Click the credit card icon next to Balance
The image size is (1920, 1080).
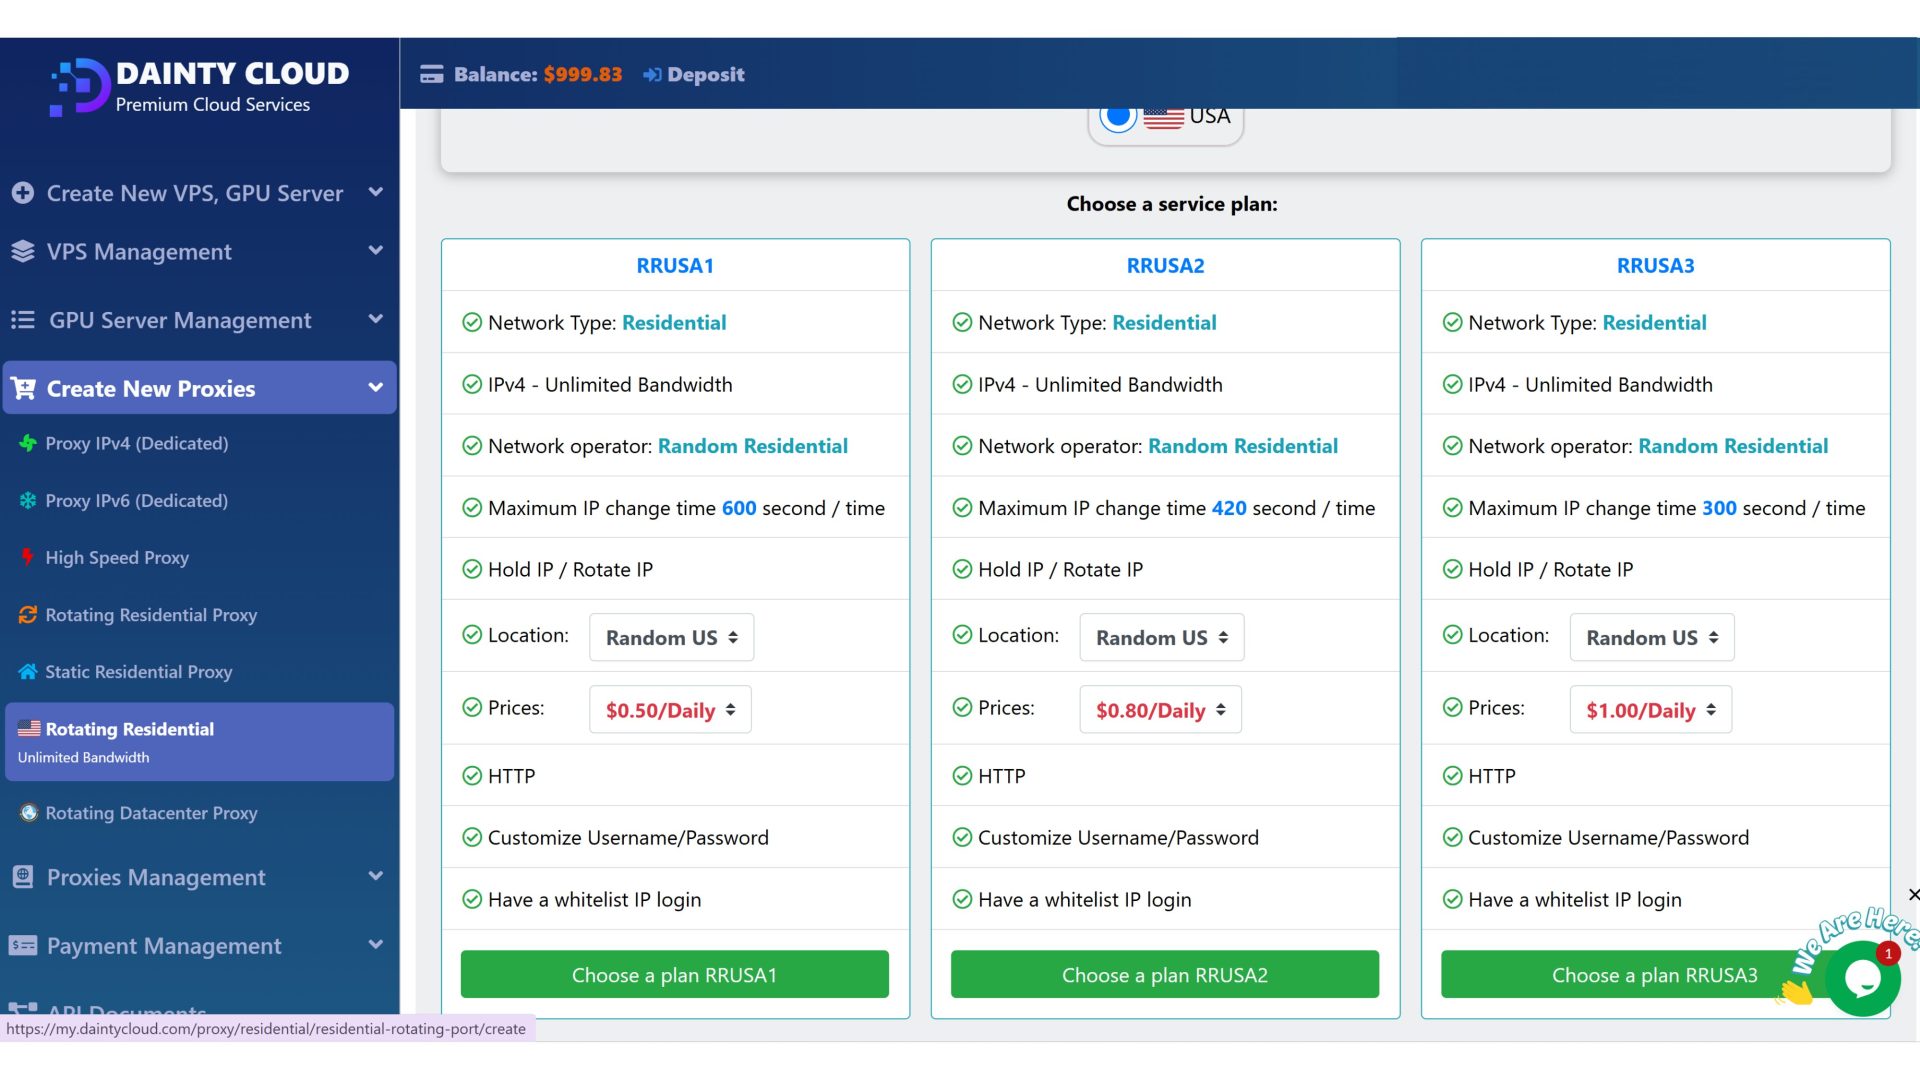[x=432, y=74]
